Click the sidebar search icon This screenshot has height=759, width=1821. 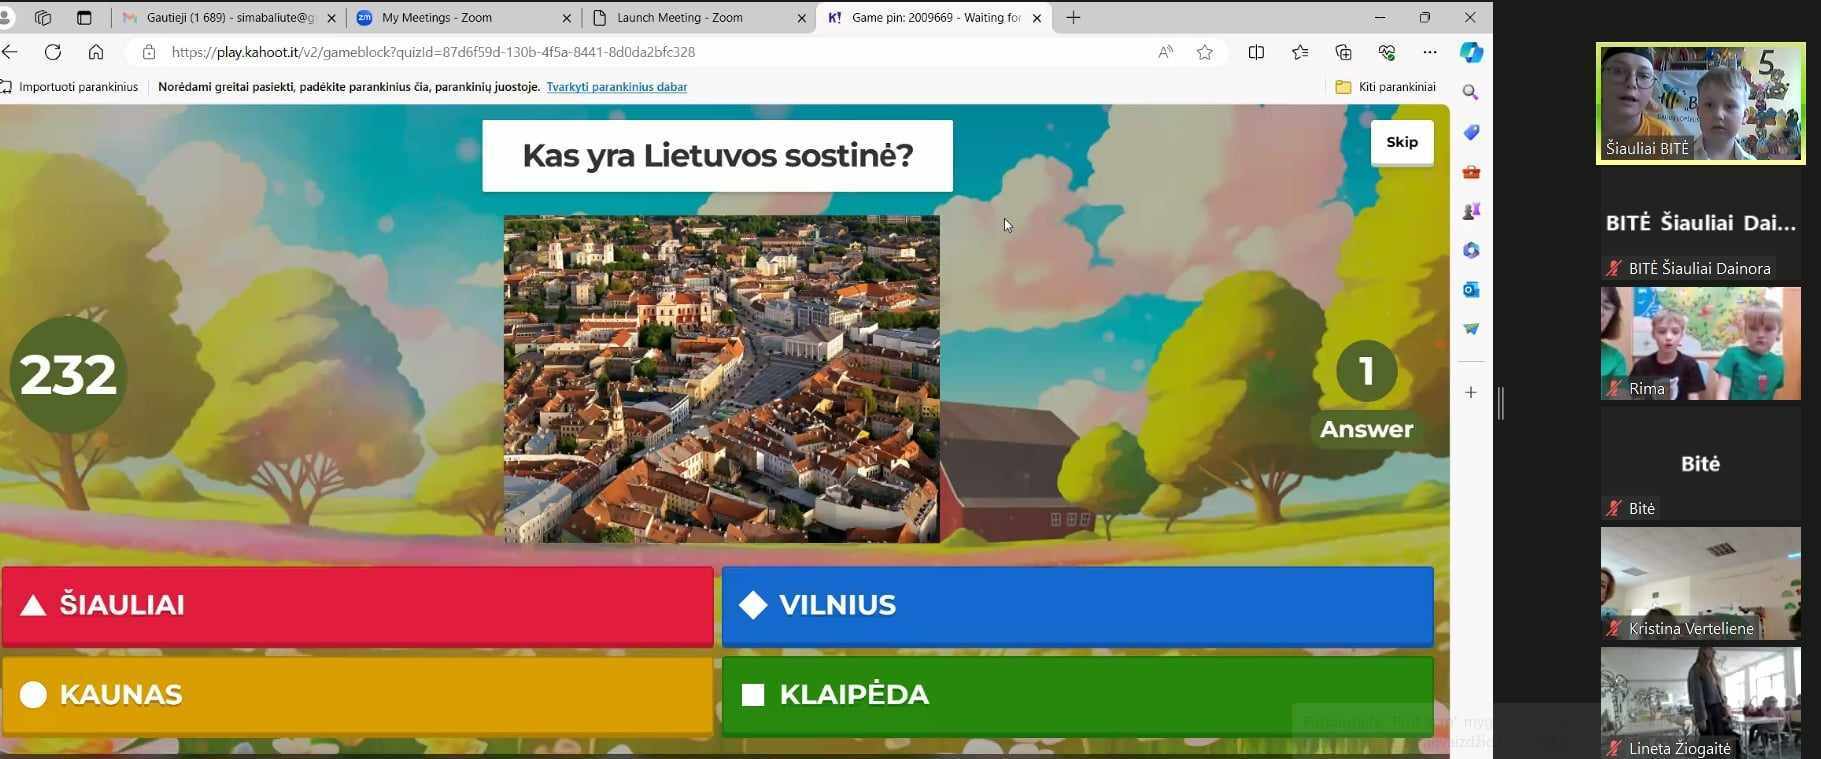point(1470,92)
